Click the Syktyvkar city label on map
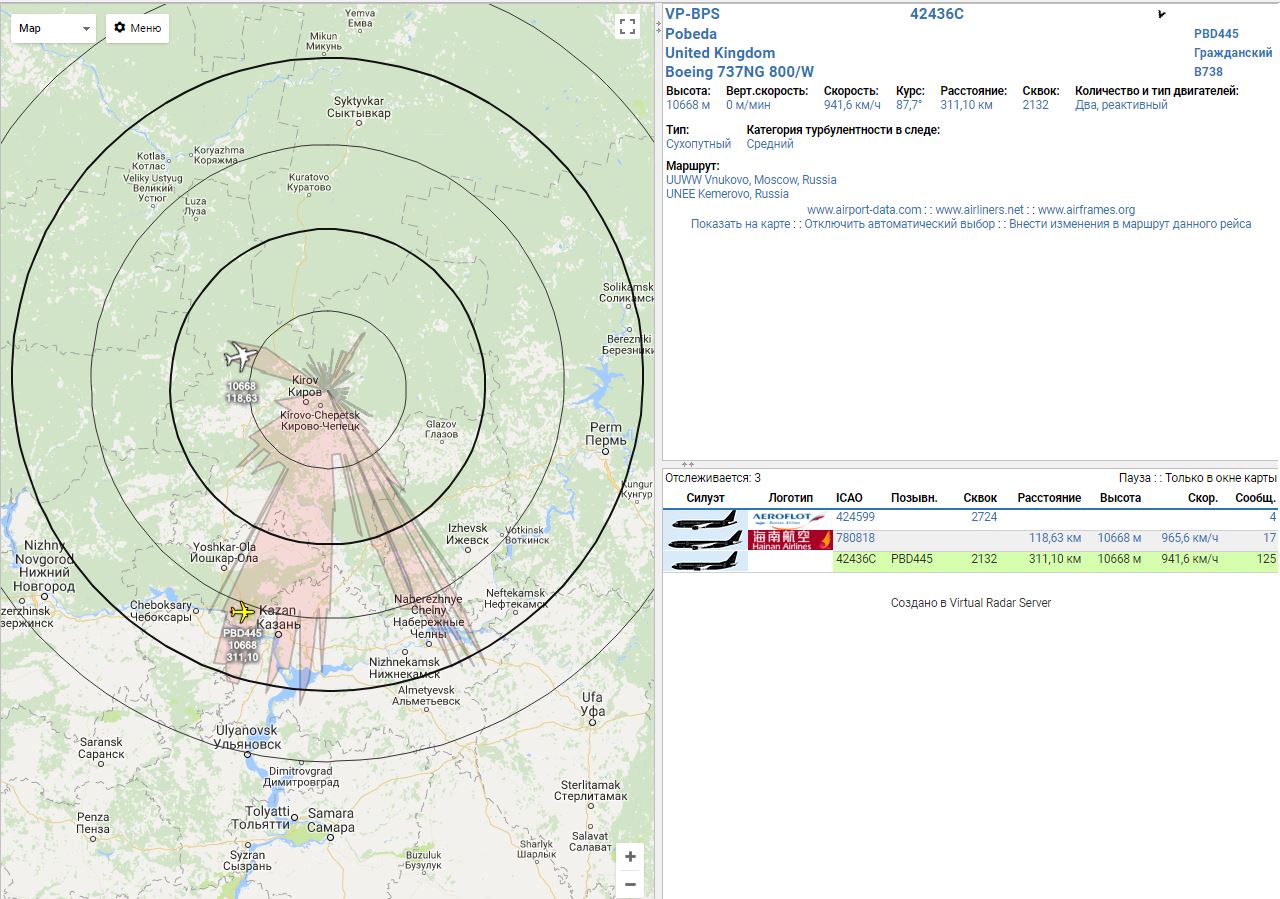Image resolution: width=1280 pixels, height=899 pixels. point(358,107)
